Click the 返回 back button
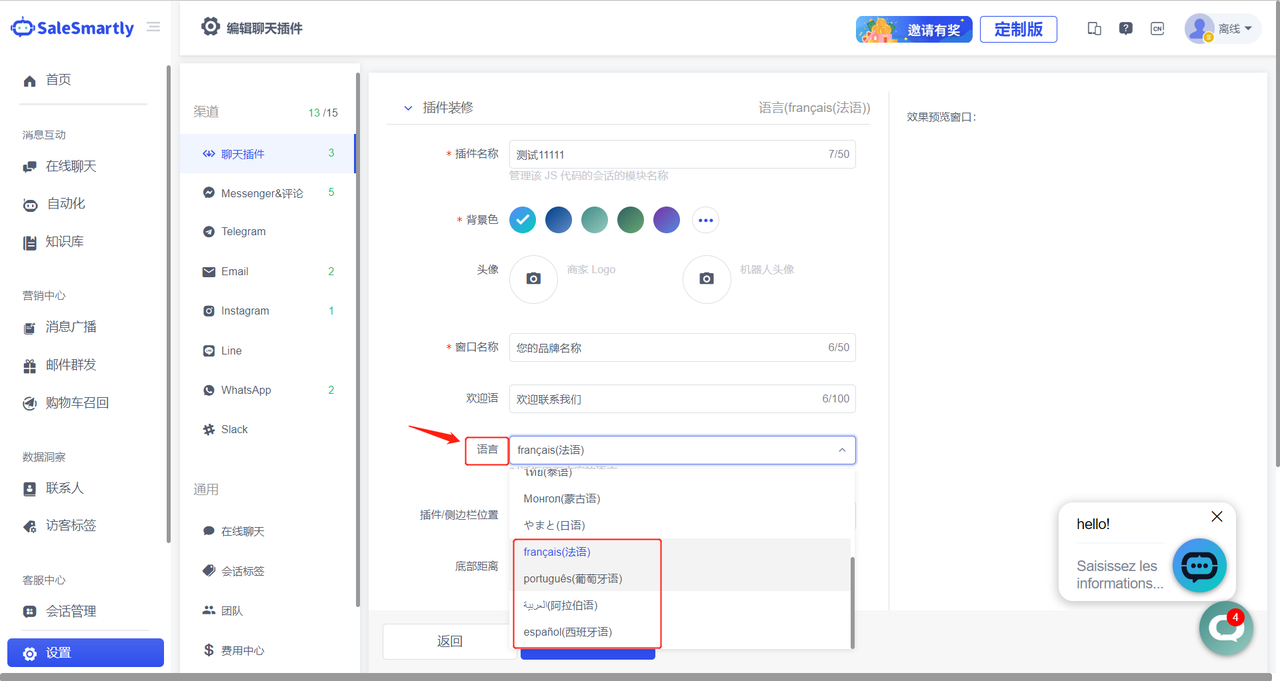 point(449,642)
